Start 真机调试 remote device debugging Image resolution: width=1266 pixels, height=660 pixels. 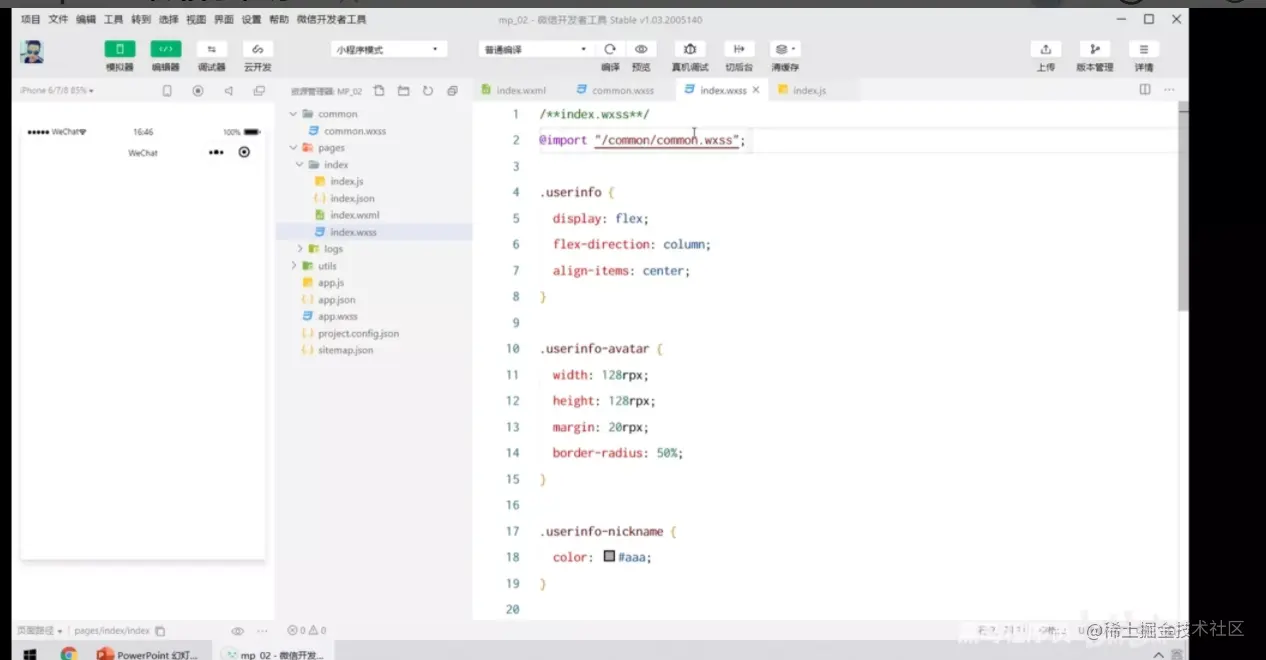690,49
